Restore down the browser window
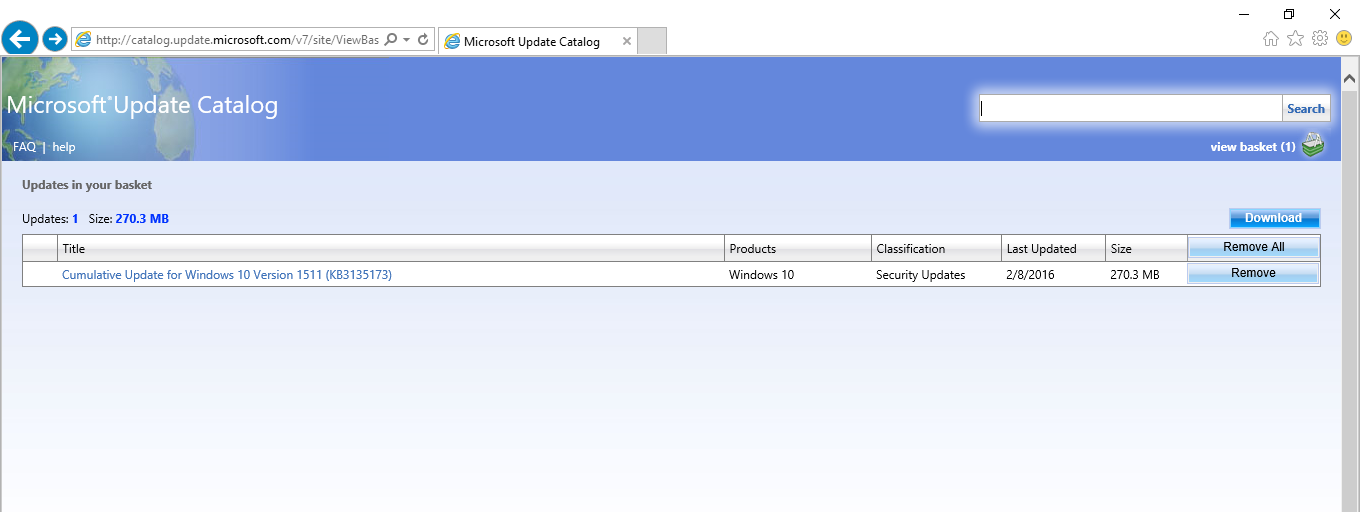 pos(1289,14)
